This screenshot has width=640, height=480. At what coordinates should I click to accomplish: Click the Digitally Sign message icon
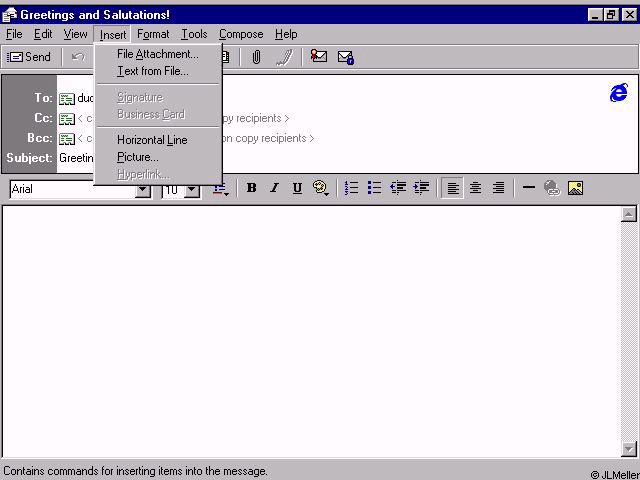[318, 57]
